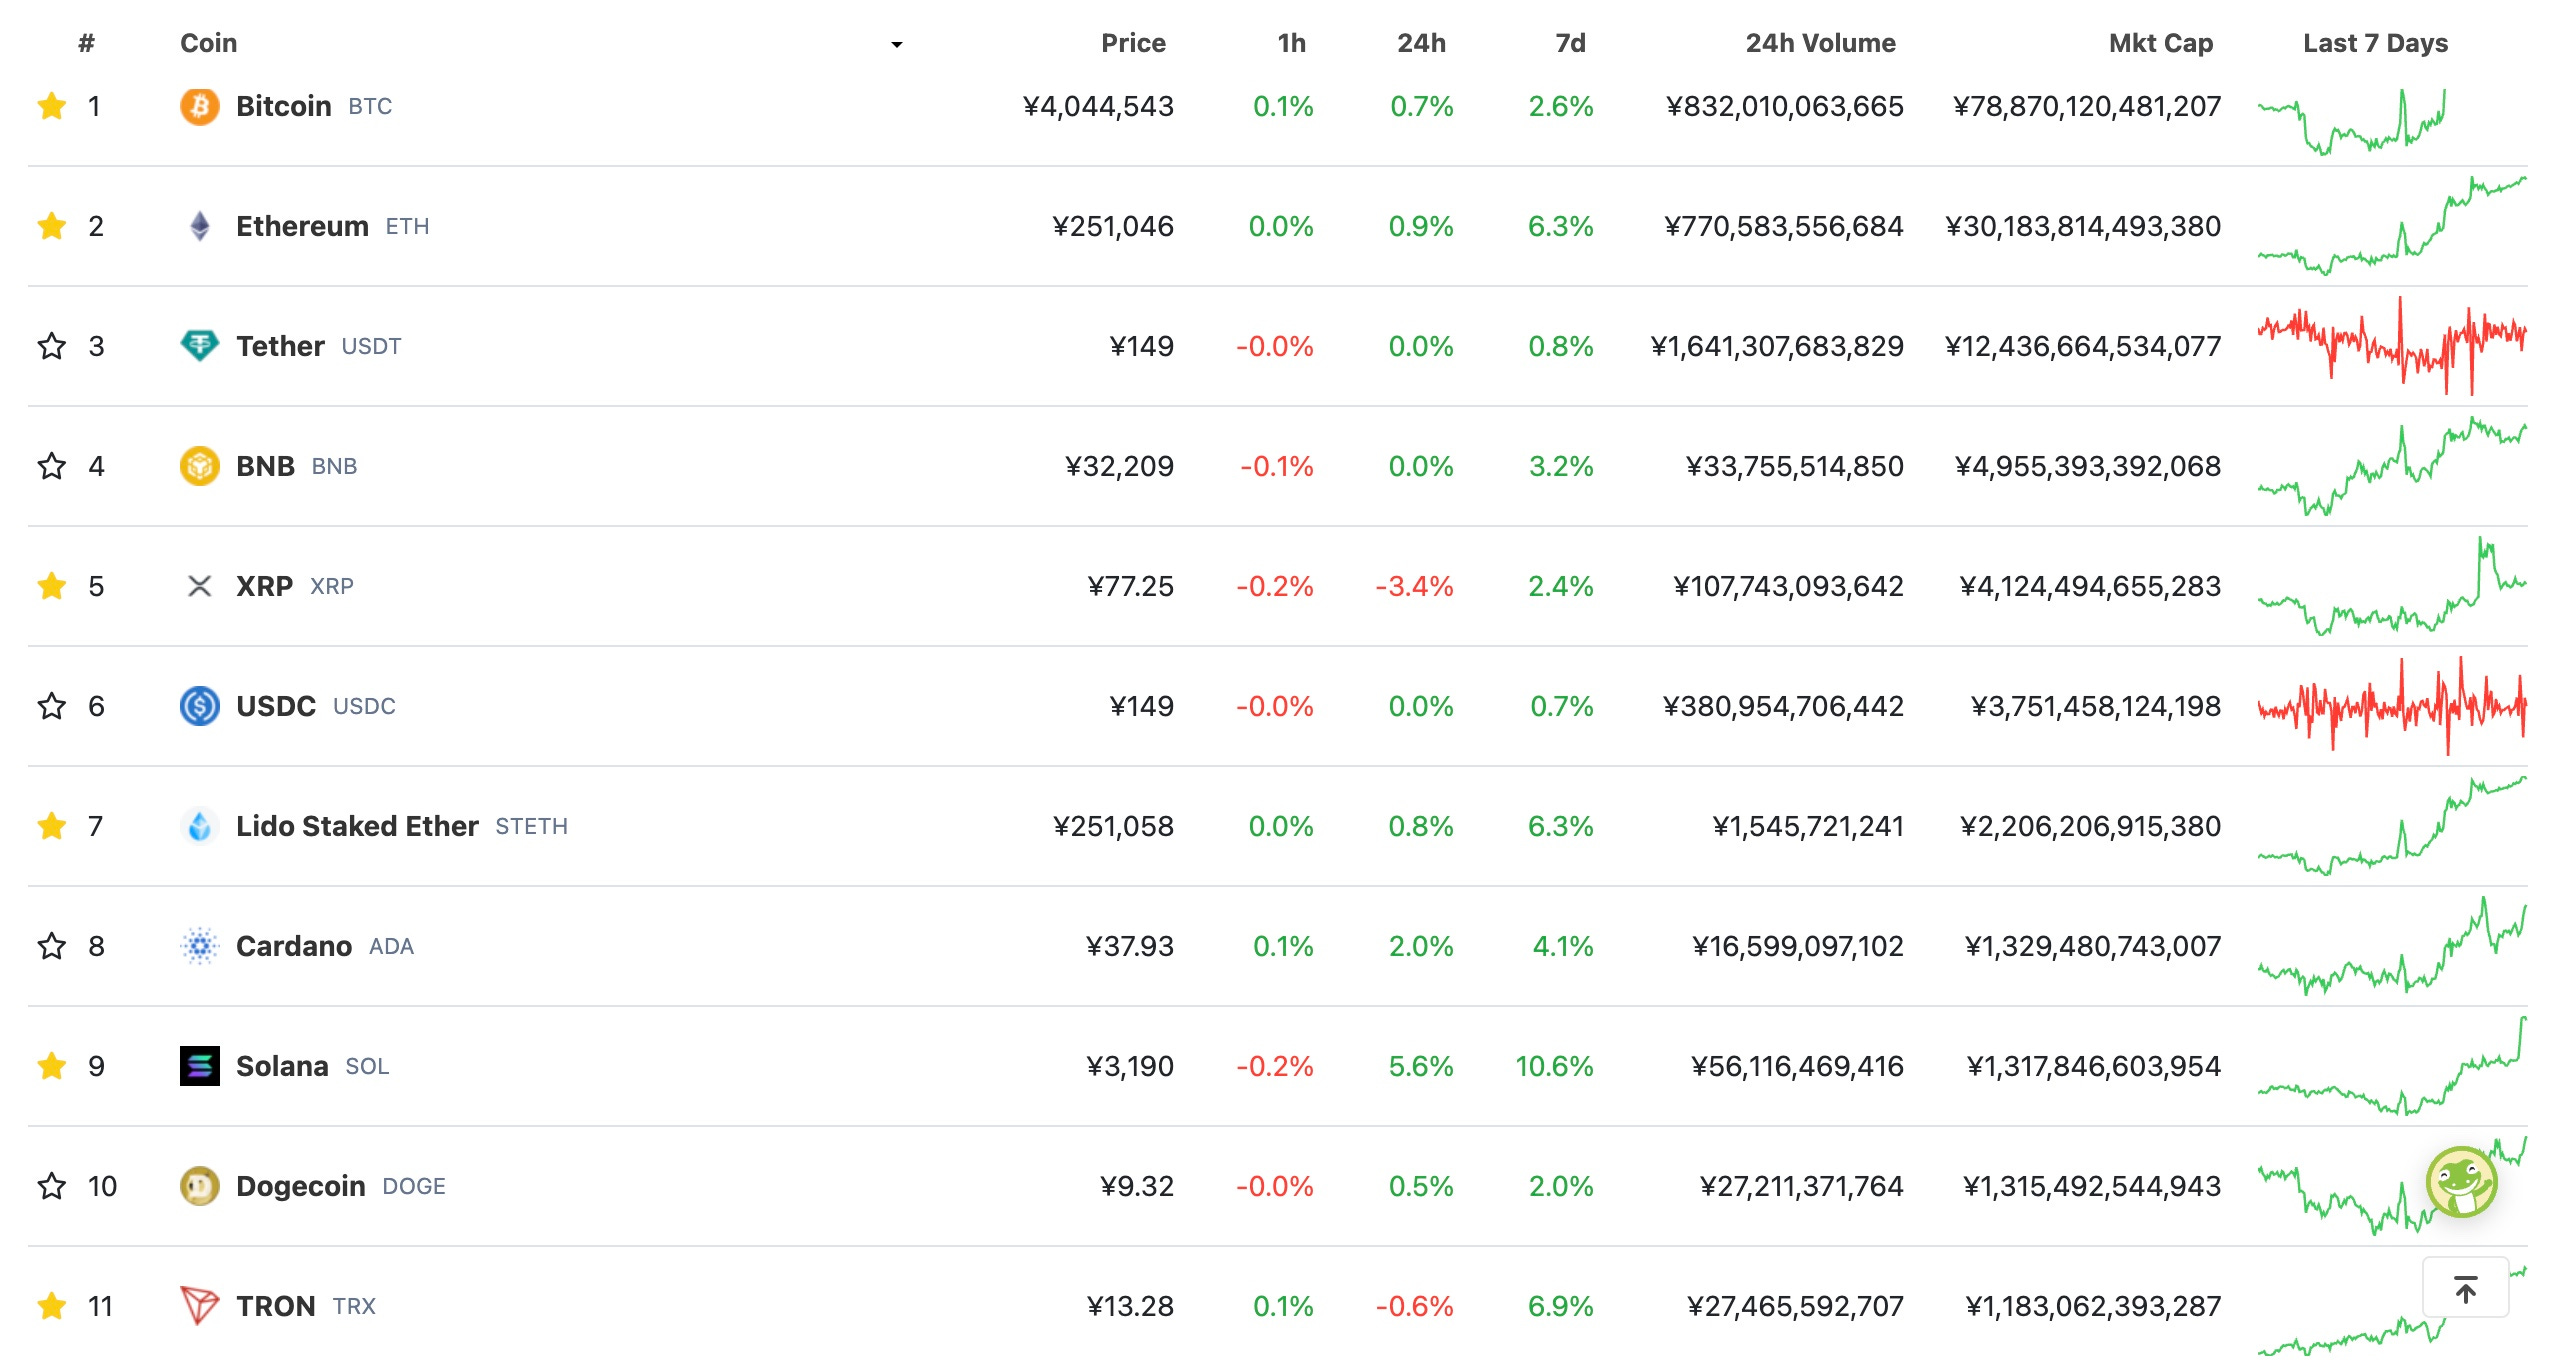
Task: Click Solana 7d change 10.6%
Action: click(x=1554, y=1066)
